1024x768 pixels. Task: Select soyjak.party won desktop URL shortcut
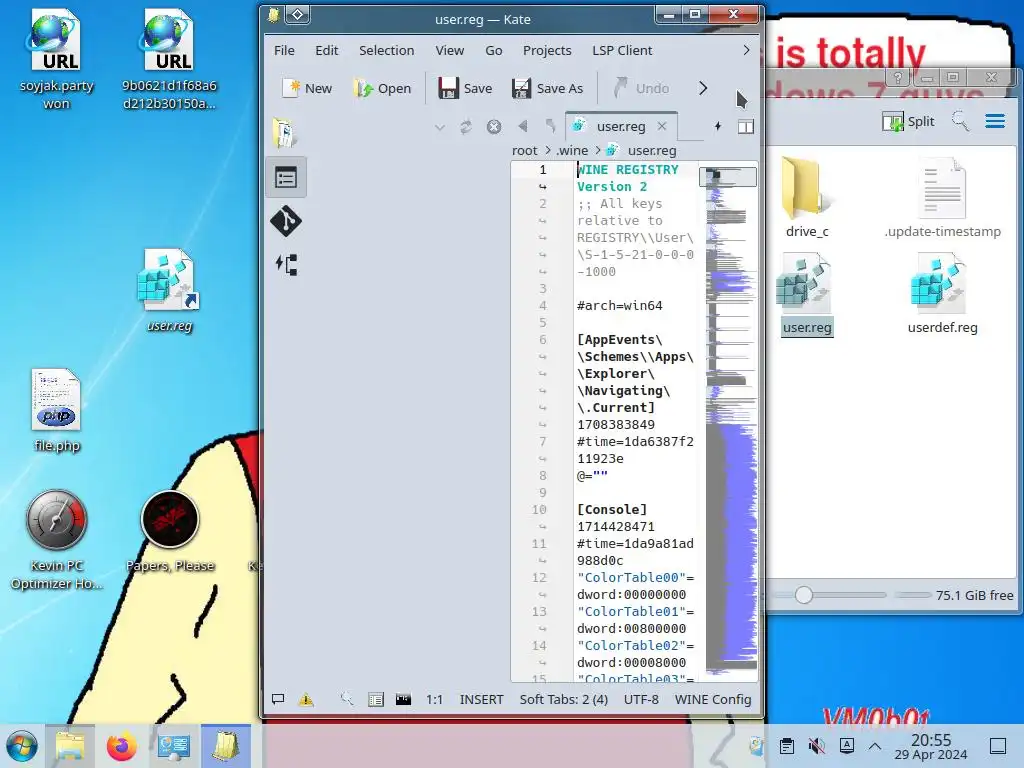pos(56,60)
